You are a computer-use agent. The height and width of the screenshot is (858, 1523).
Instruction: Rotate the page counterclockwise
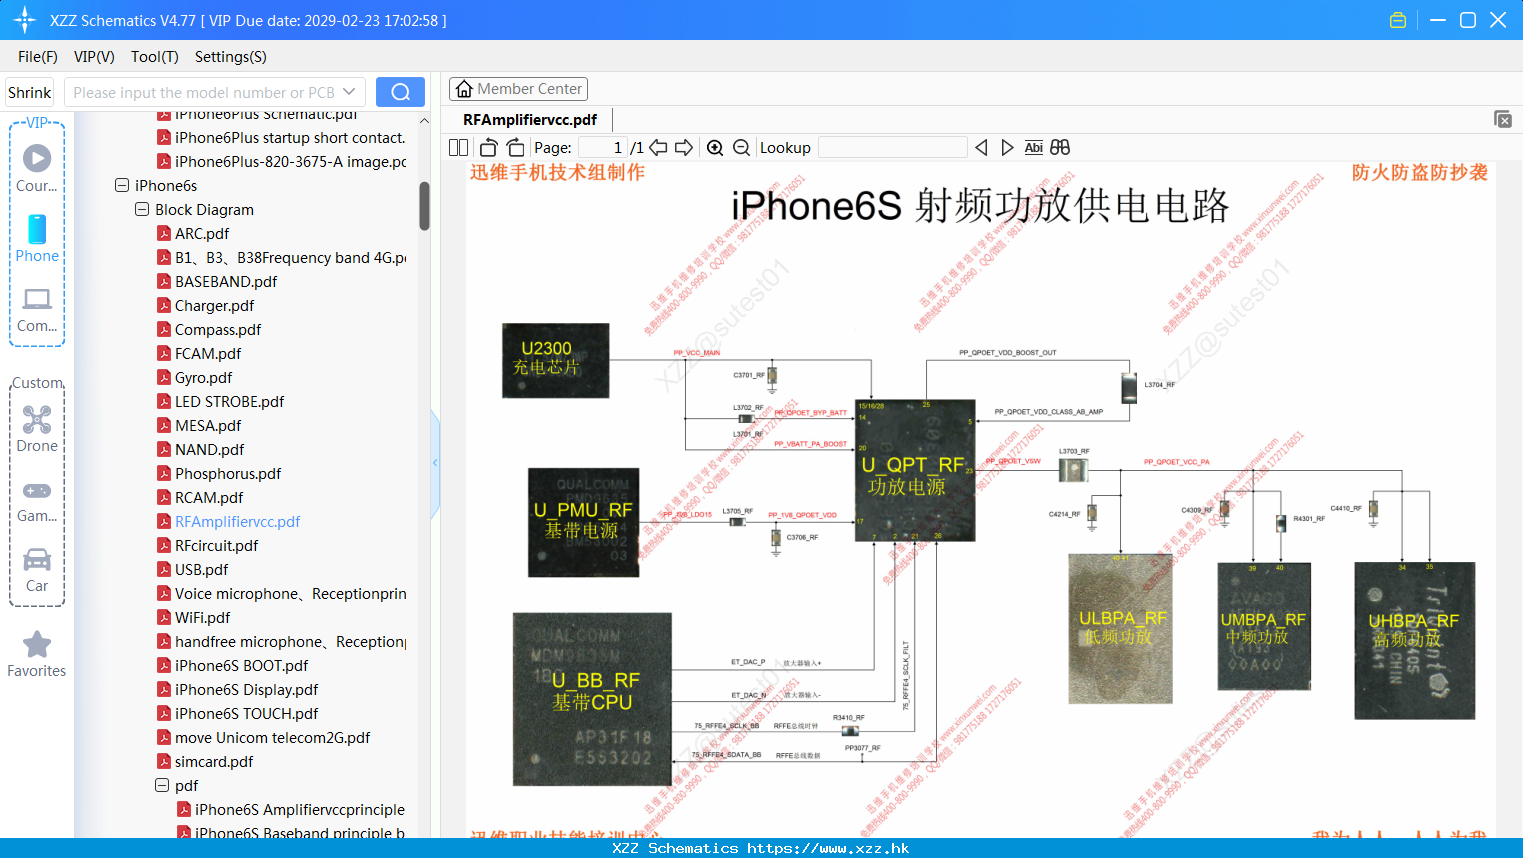488,147
